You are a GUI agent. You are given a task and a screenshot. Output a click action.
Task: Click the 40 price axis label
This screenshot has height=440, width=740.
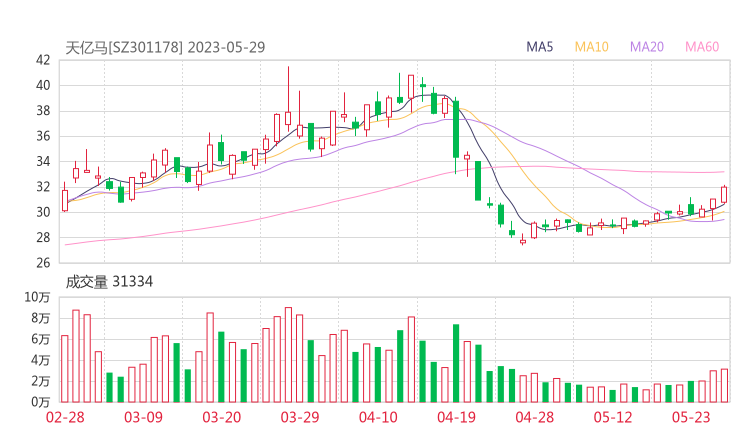coord(43,85)
